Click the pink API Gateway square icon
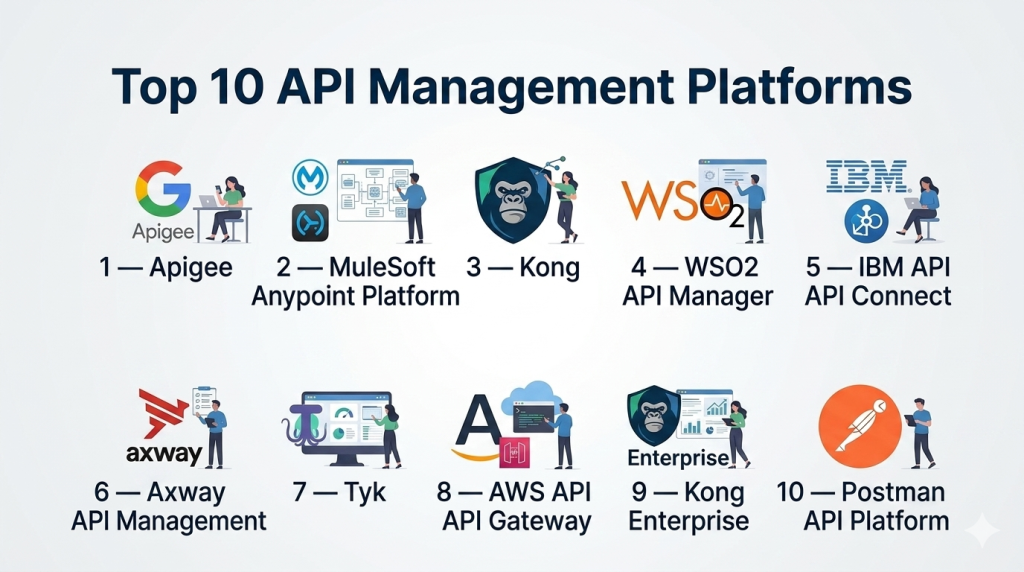Screen dimensions: 1024x572 pos(514,453)
